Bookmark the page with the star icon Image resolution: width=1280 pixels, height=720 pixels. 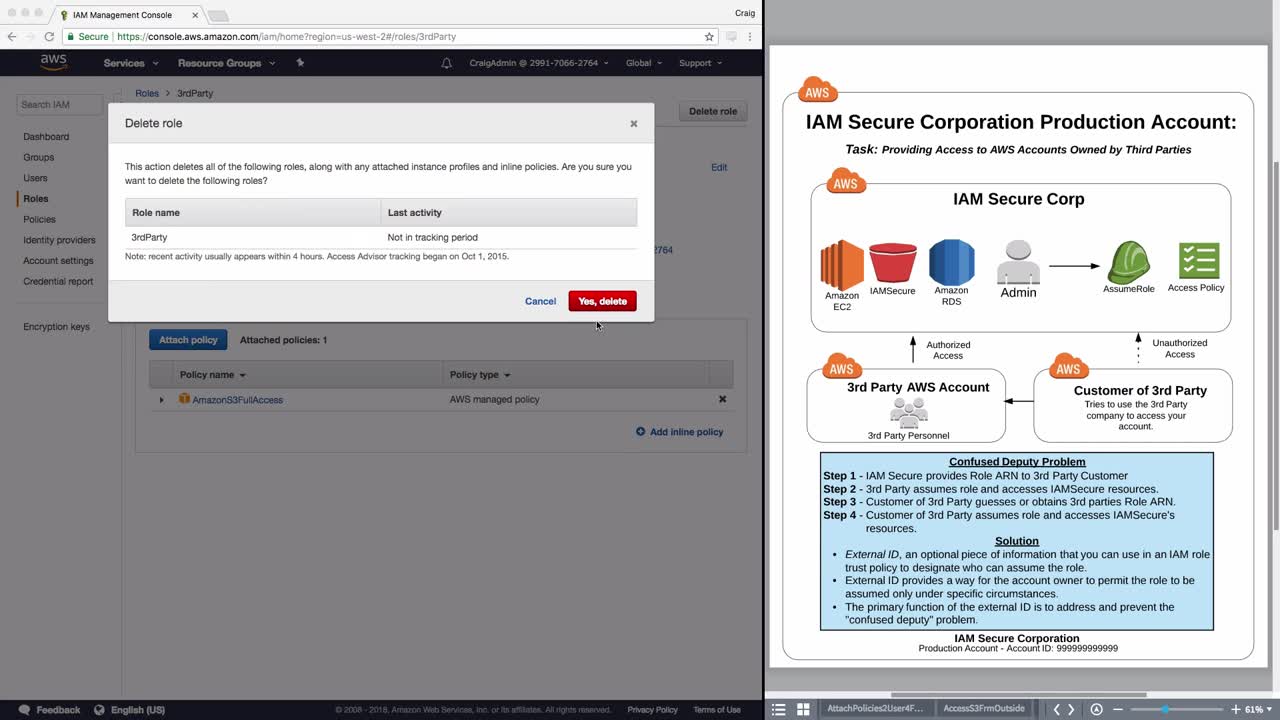(709, 37)
